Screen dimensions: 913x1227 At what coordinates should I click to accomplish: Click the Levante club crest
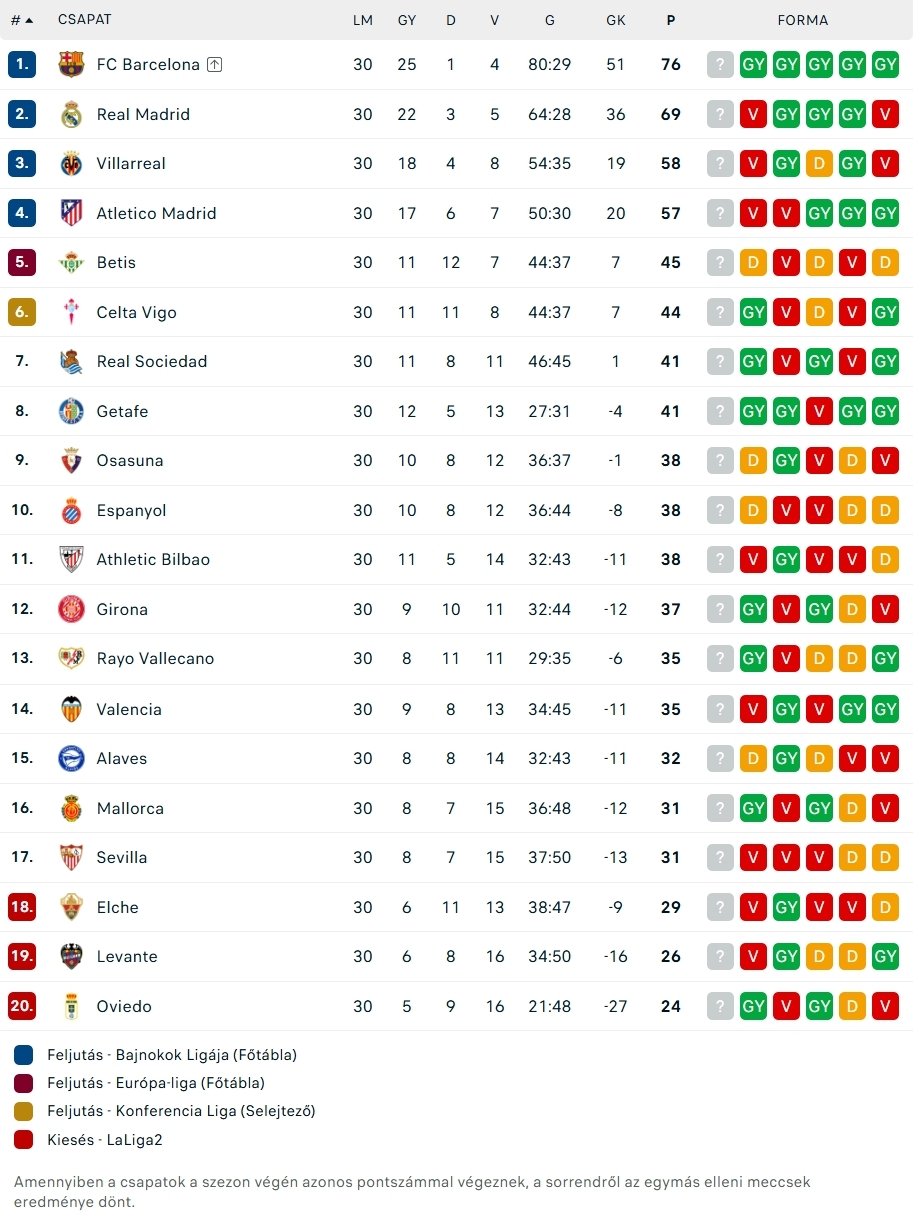pos(72,956)
